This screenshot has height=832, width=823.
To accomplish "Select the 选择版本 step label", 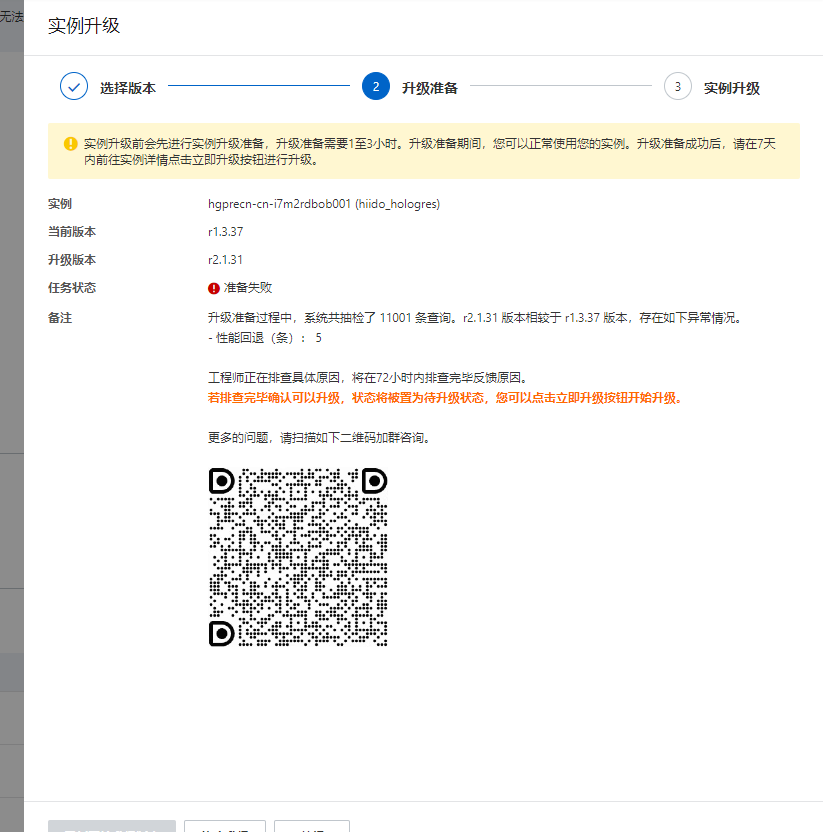I will tap(128, 88).
